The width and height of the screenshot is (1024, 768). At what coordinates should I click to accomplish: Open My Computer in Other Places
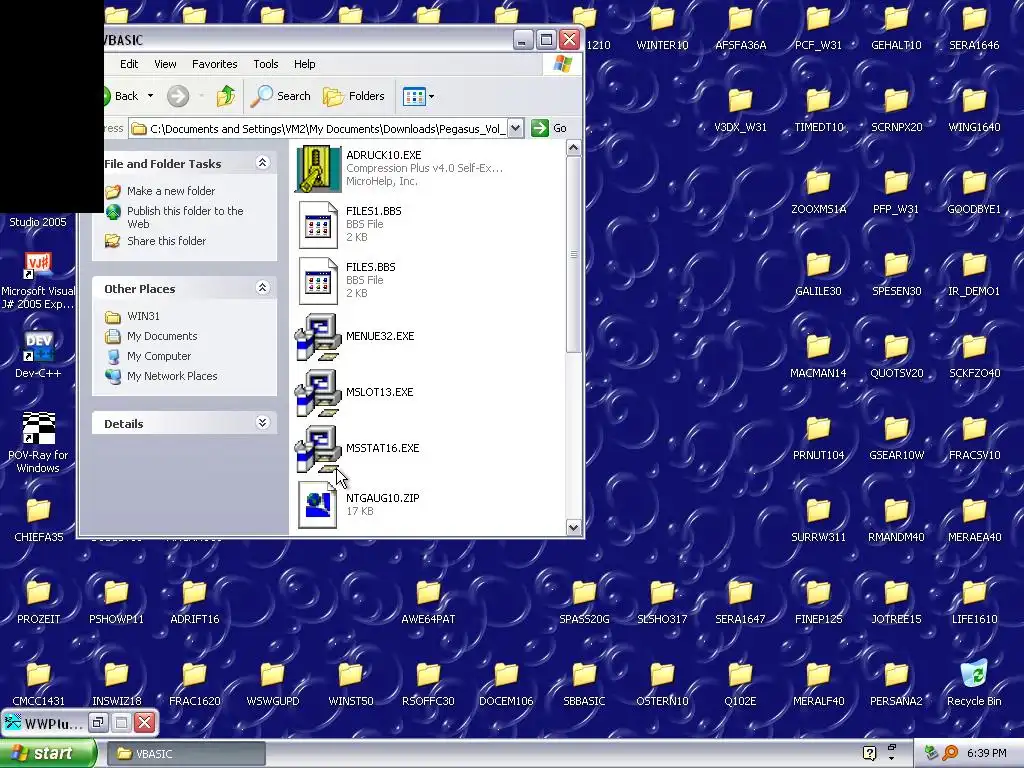tap(159, 357)
